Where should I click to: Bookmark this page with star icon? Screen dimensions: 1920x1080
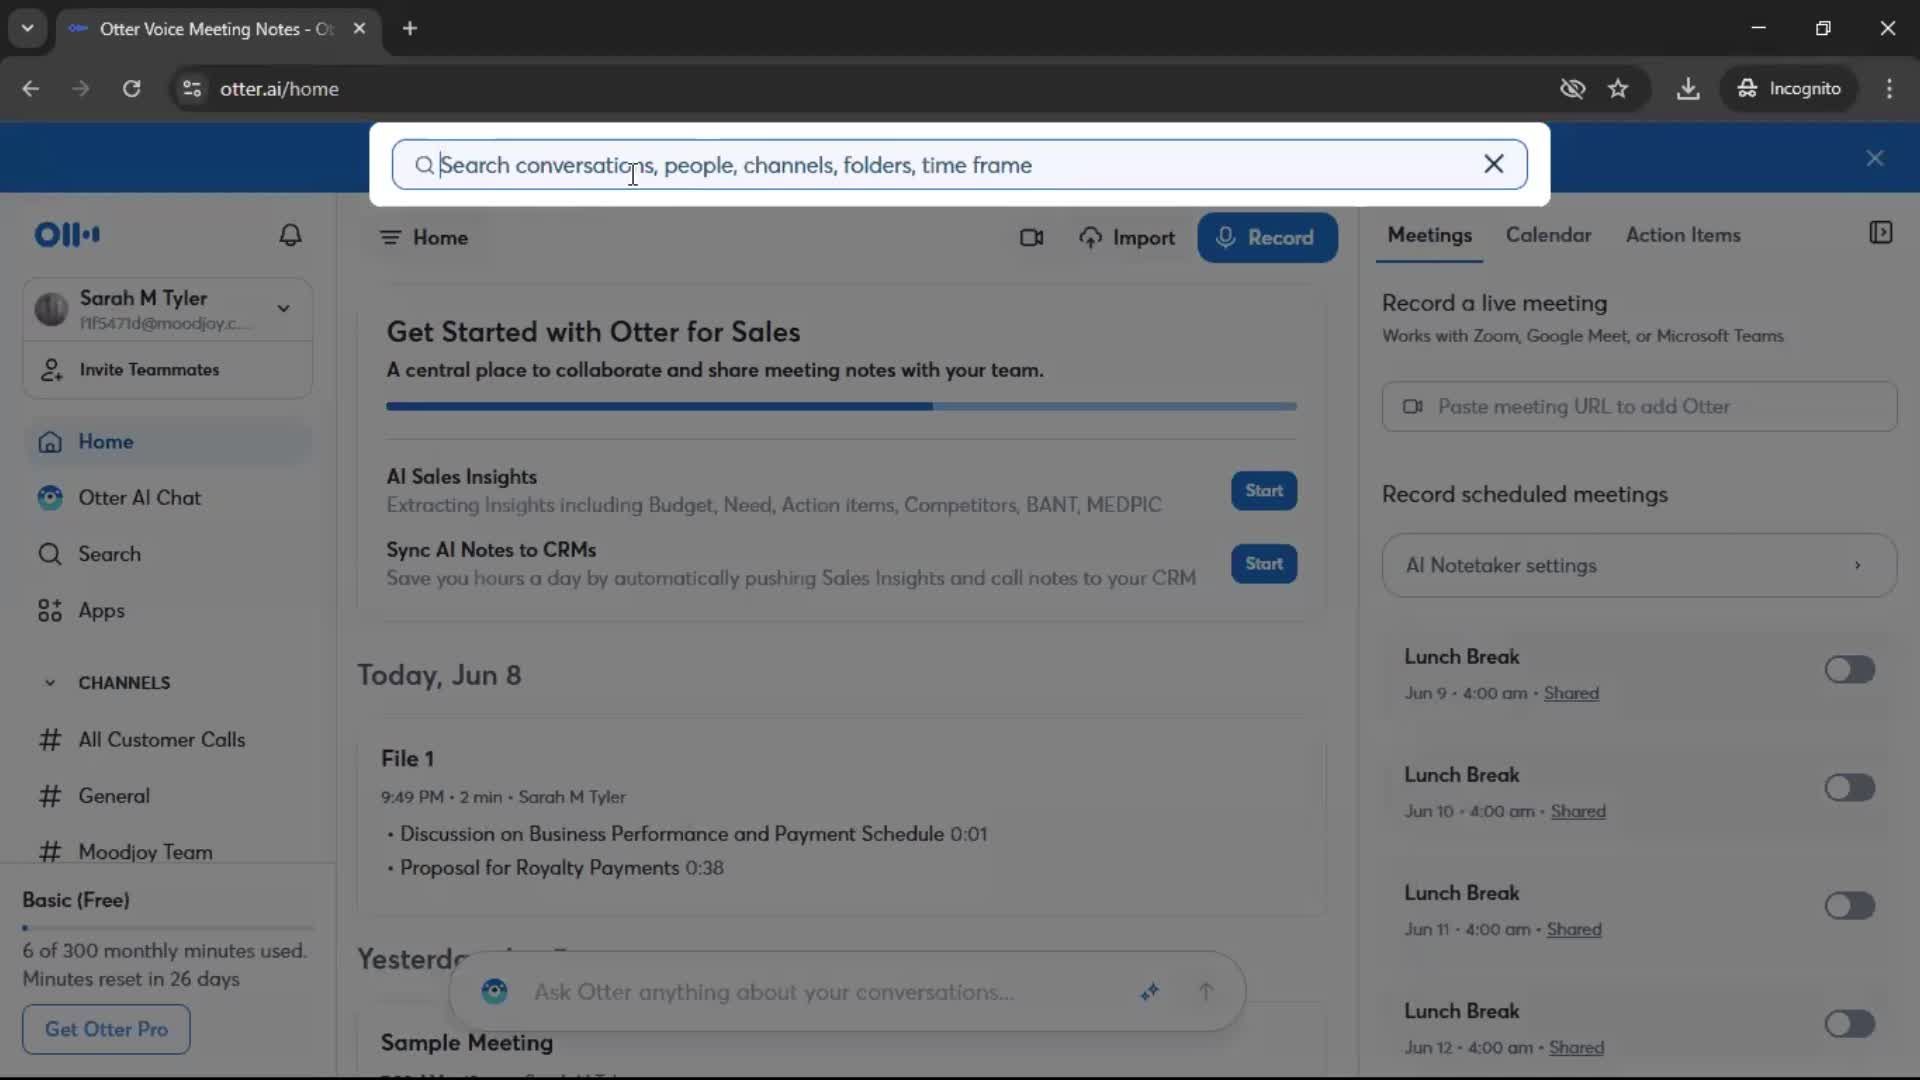tap(1618, 89)
